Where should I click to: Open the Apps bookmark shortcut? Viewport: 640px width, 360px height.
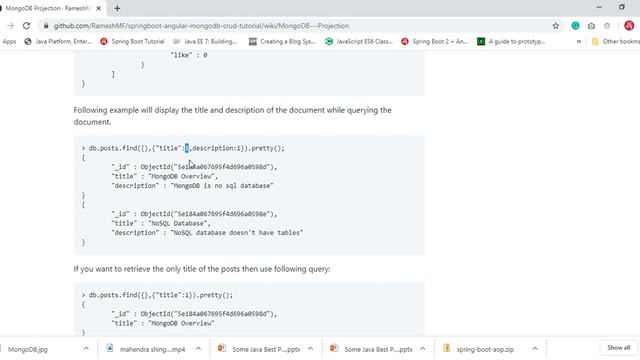click(x=9, y=41)
